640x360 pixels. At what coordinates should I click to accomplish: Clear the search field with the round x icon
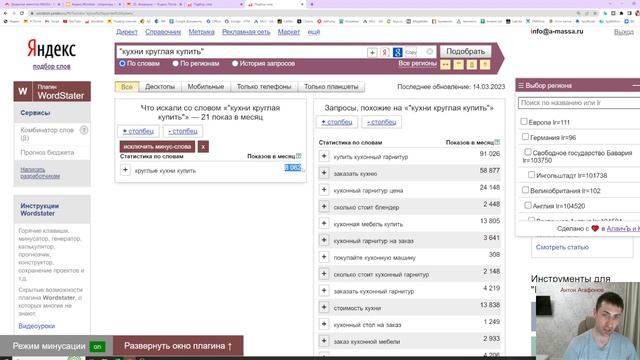[x=430, y=52]
